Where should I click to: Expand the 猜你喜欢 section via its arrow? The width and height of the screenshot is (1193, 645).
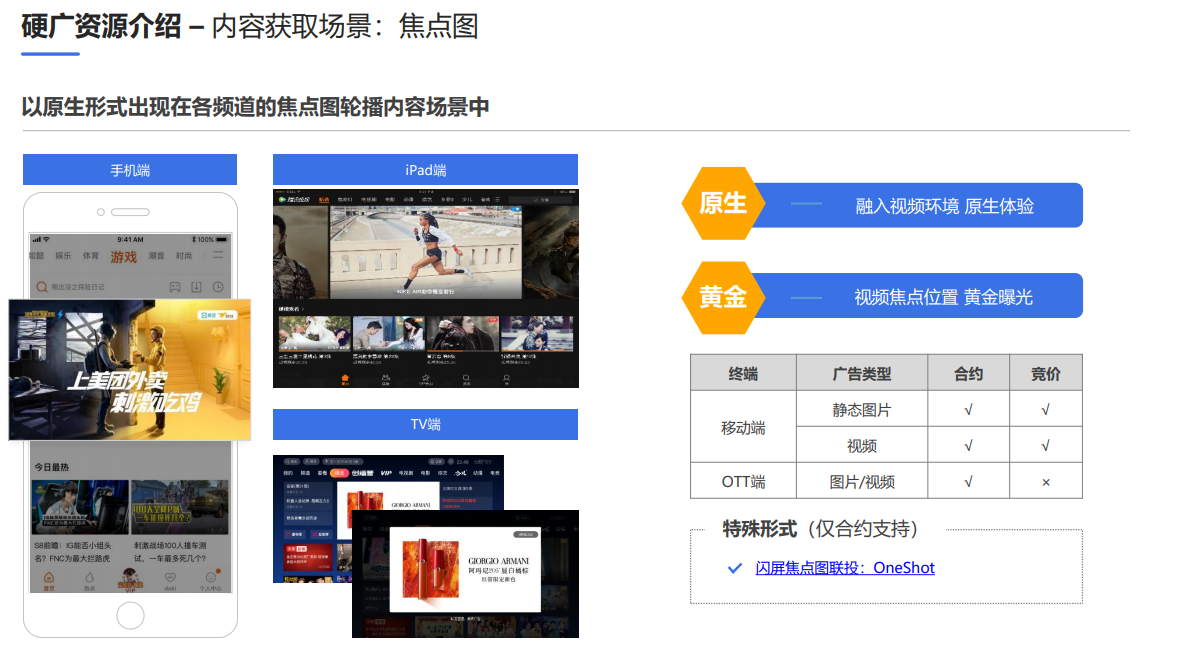click(303, 309)
